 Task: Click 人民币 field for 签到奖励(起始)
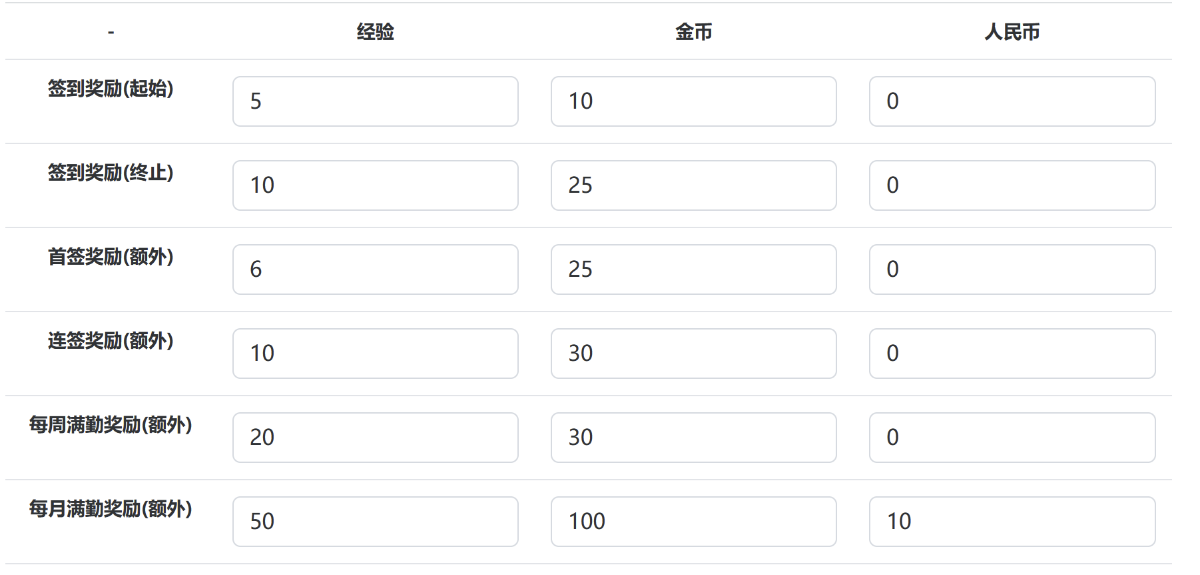1011,101
